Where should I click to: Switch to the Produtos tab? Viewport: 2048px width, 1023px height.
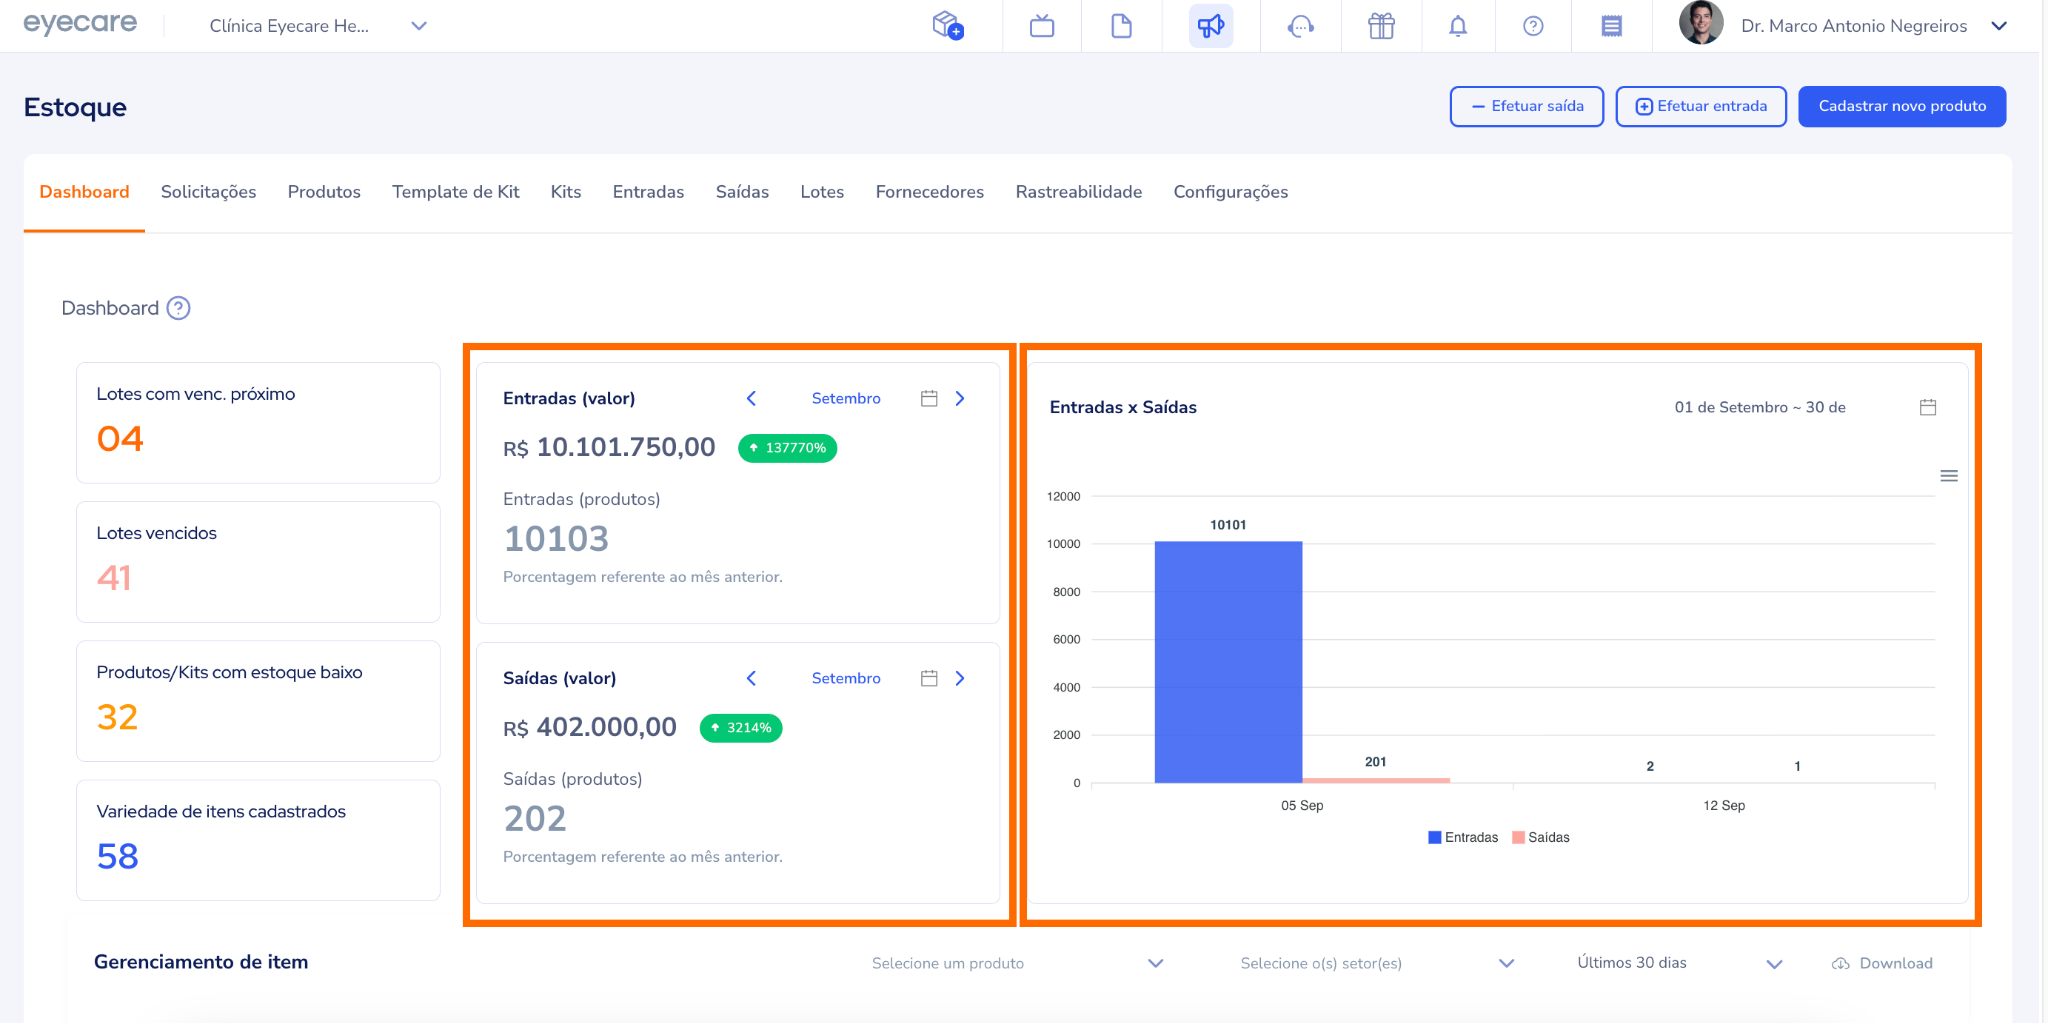pos(324,192)
